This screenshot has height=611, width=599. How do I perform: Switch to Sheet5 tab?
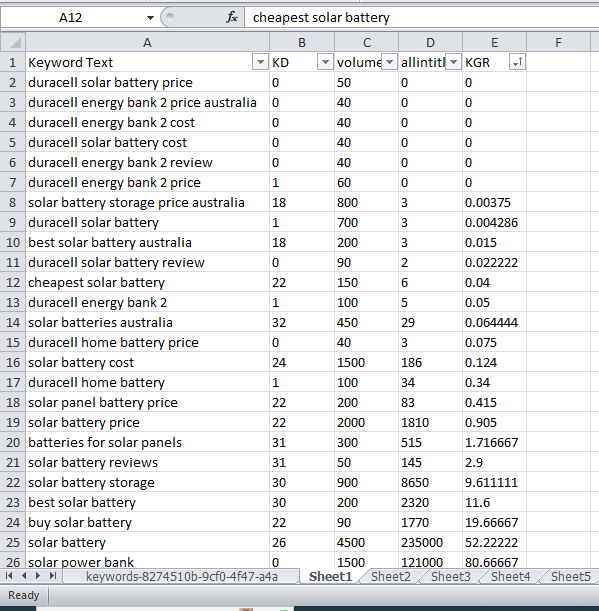click(571, 576)
